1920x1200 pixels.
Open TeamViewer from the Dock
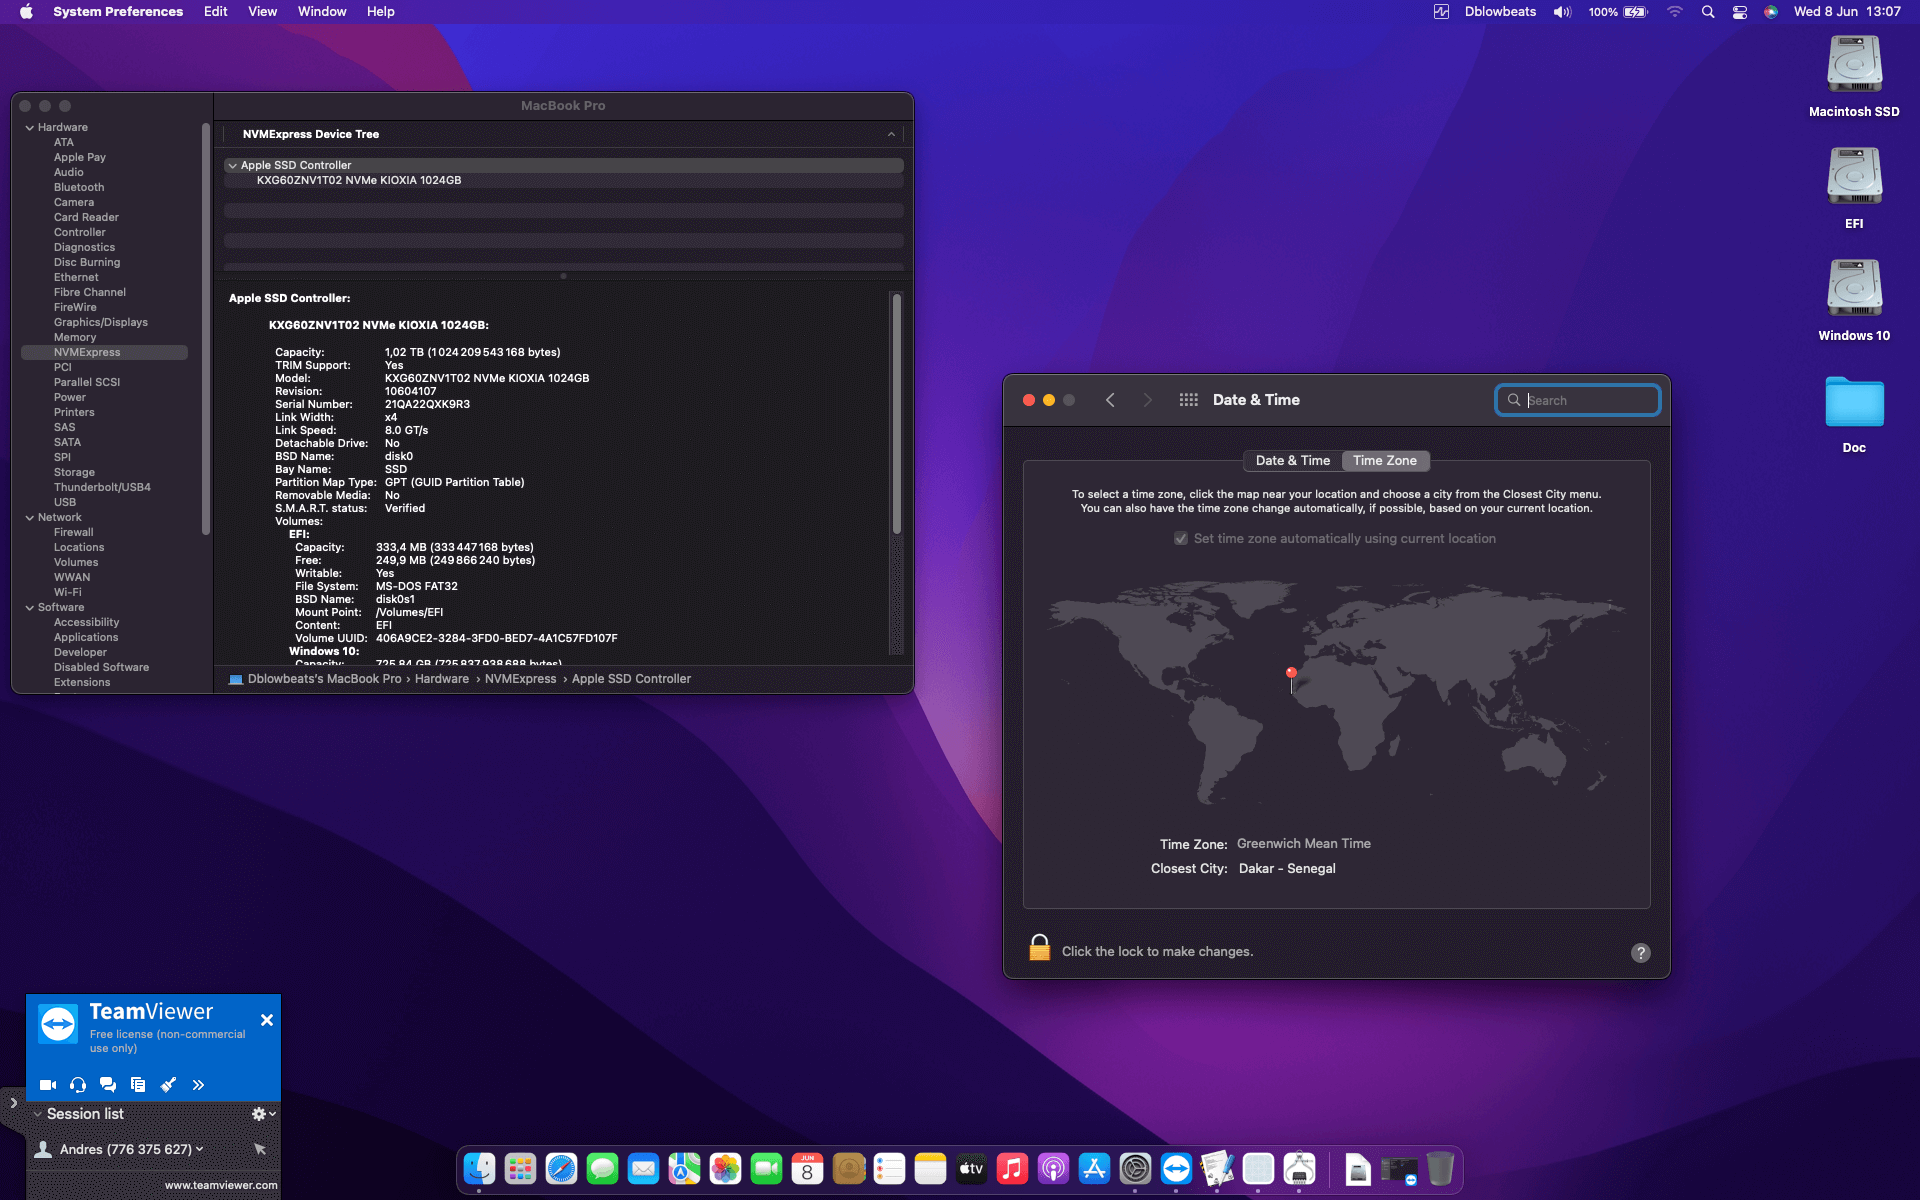1176,1168
